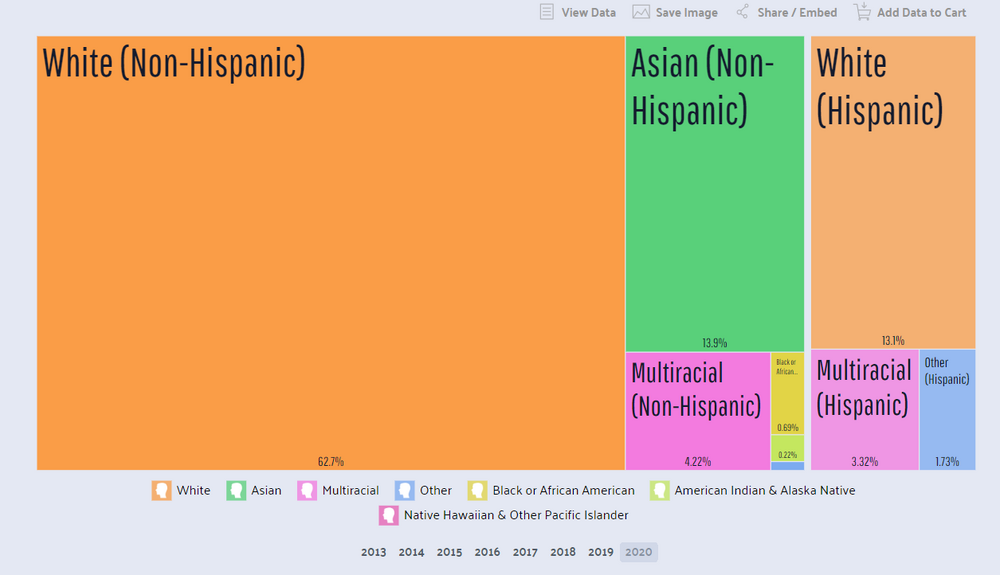Click the View Data table icon

click(x=546, y=12)
